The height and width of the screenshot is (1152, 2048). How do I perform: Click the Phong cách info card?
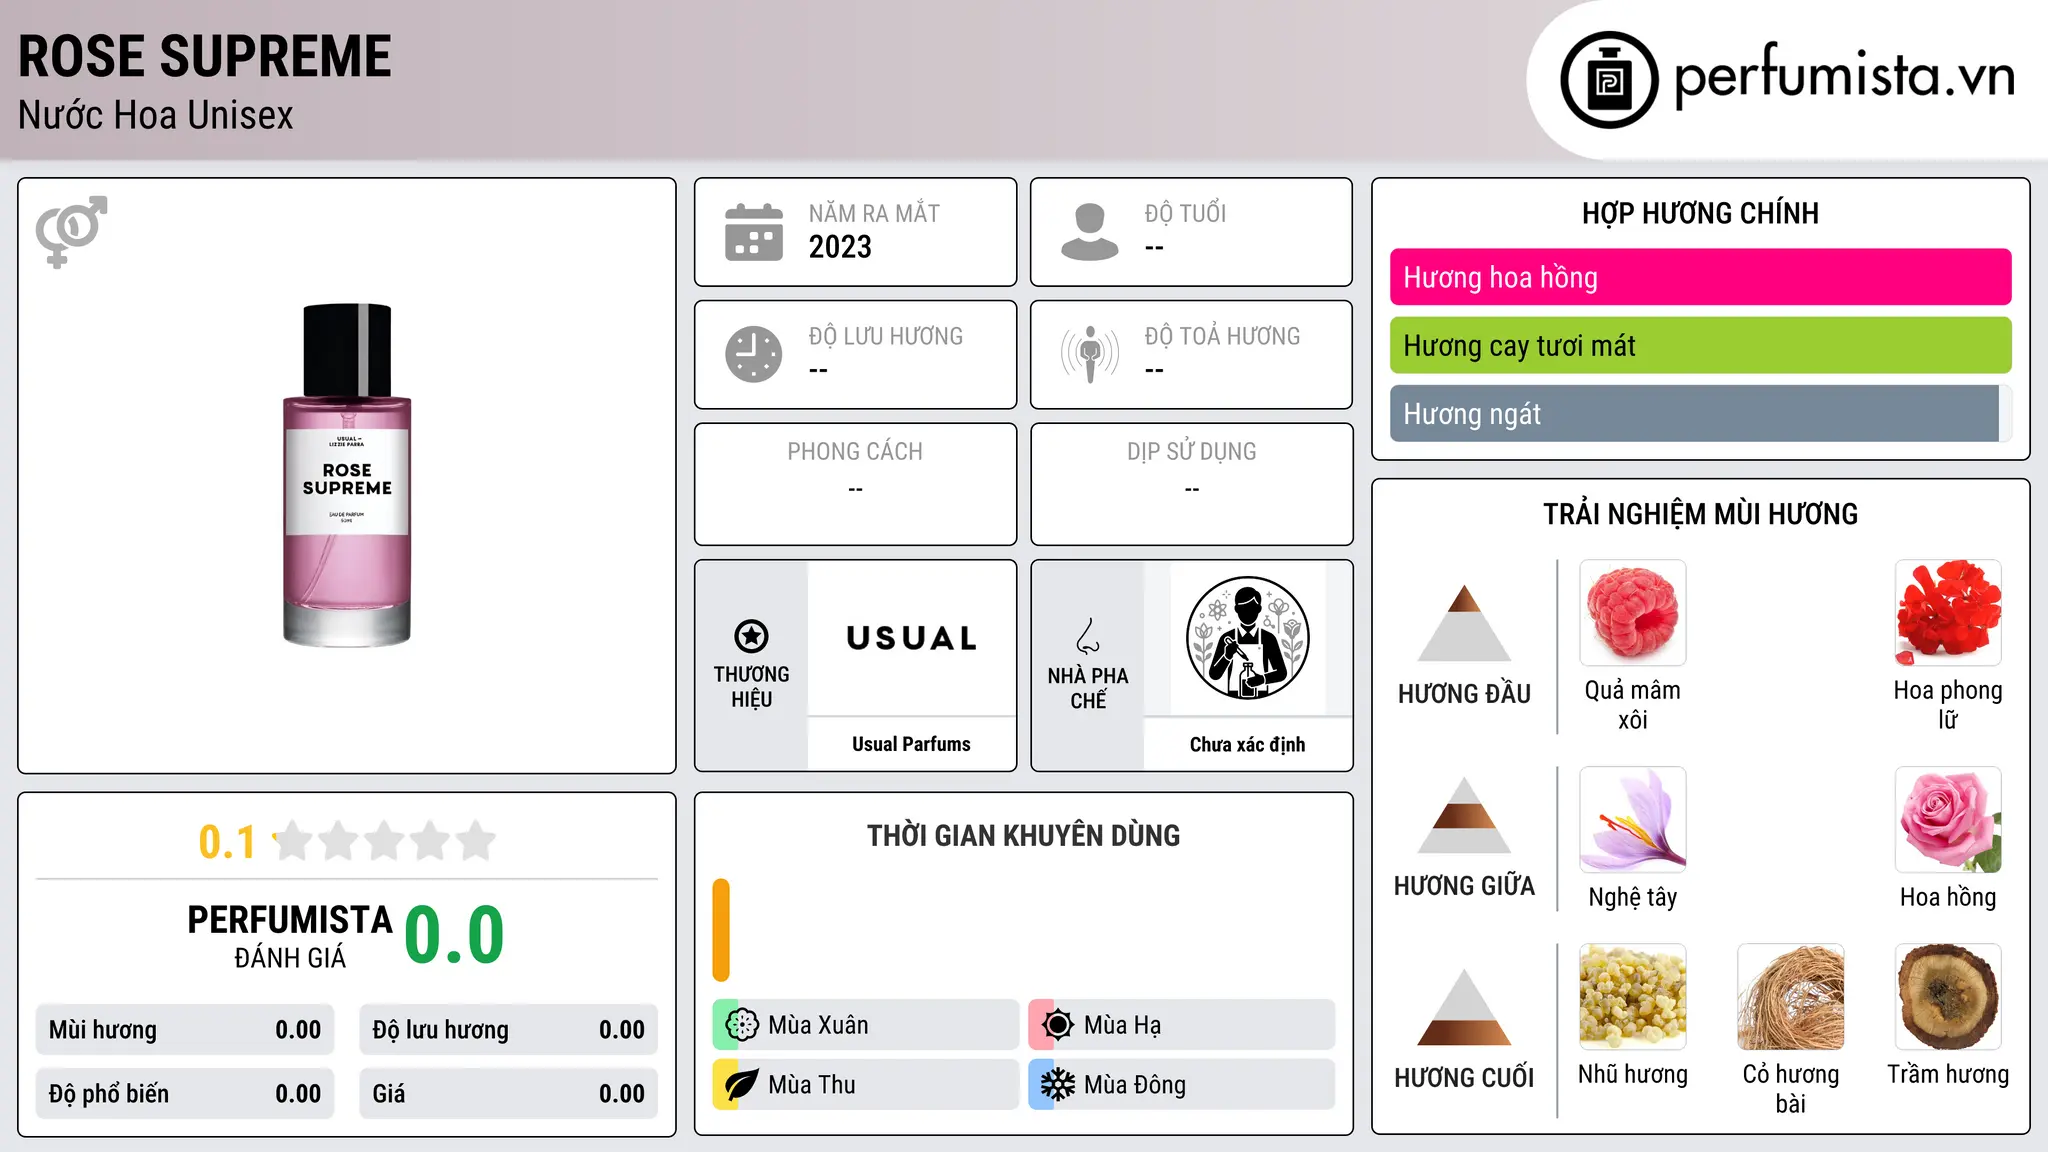click(x=855, y=484)
